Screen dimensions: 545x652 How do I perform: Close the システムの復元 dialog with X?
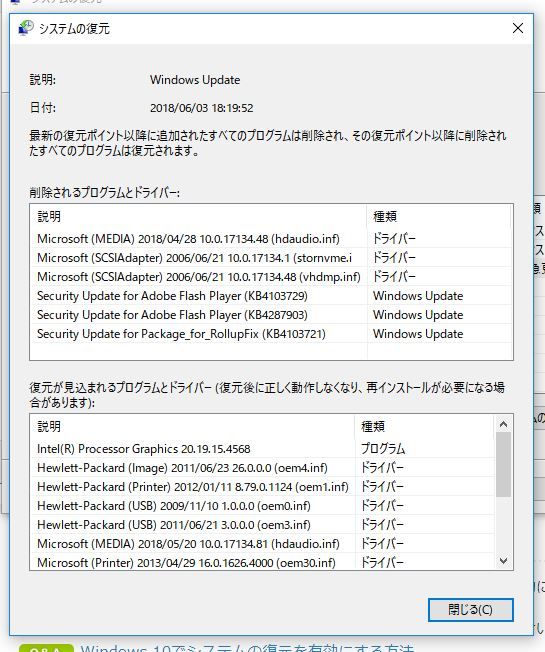tap(518, 28)
